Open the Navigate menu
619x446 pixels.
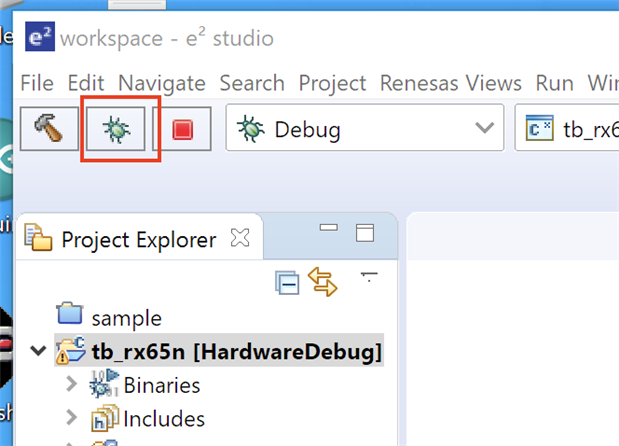(x=161, y=83)
